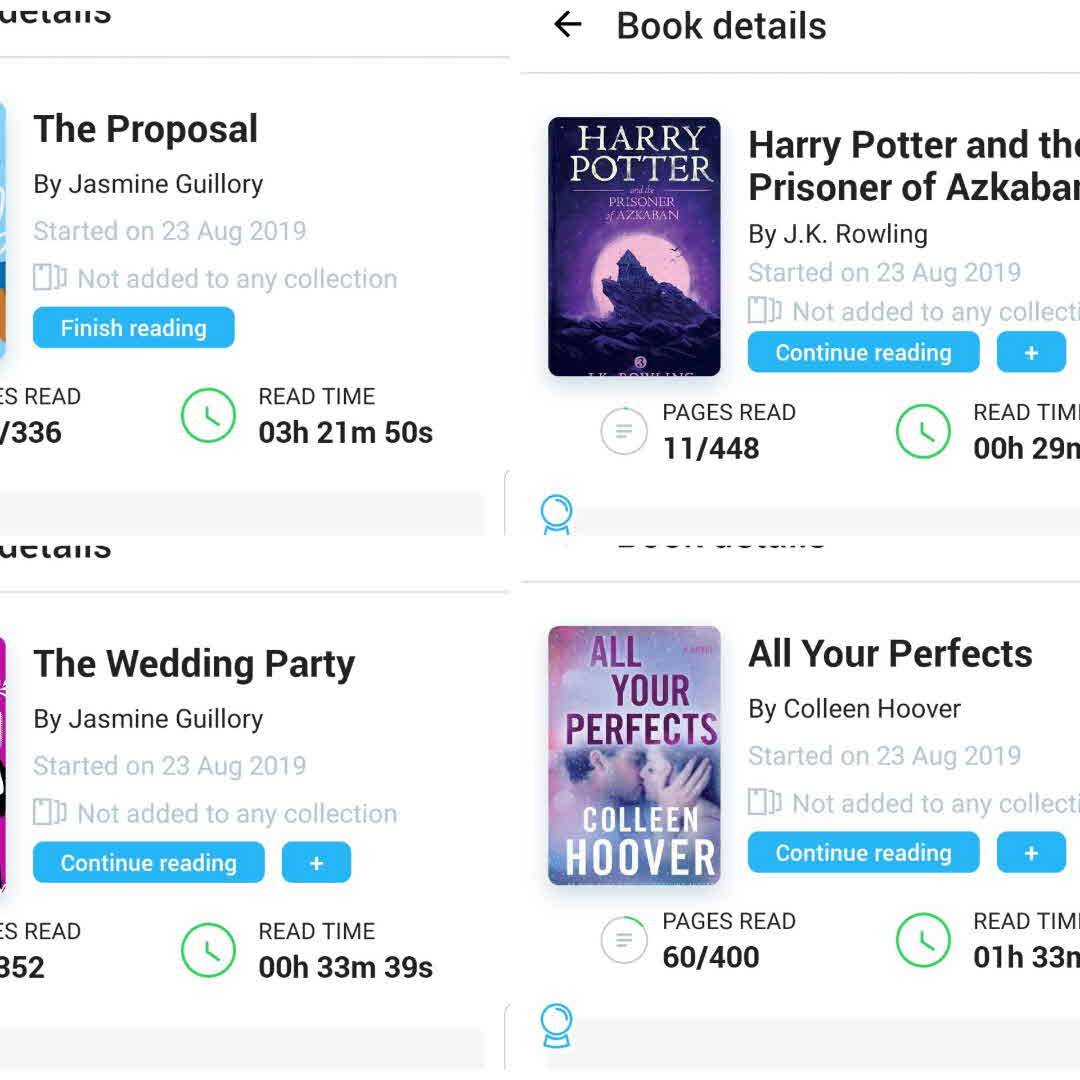Open the All Your Perfects cover thumbnail

coord(634,755)
